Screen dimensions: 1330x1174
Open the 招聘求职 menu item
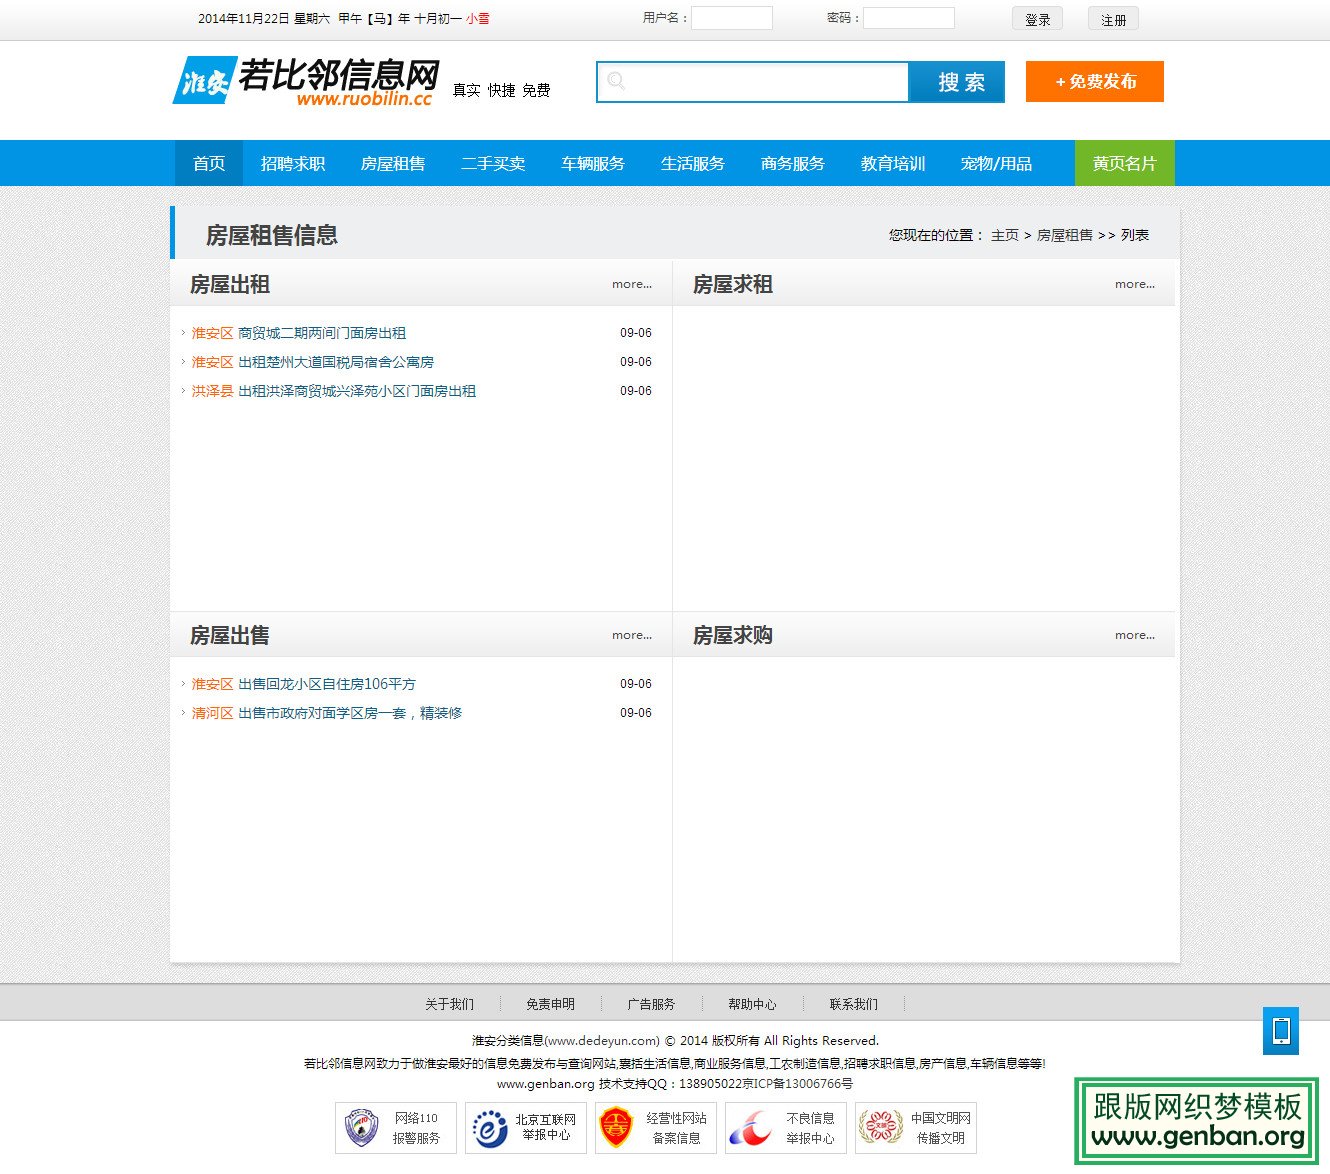[x=293, y=163]
